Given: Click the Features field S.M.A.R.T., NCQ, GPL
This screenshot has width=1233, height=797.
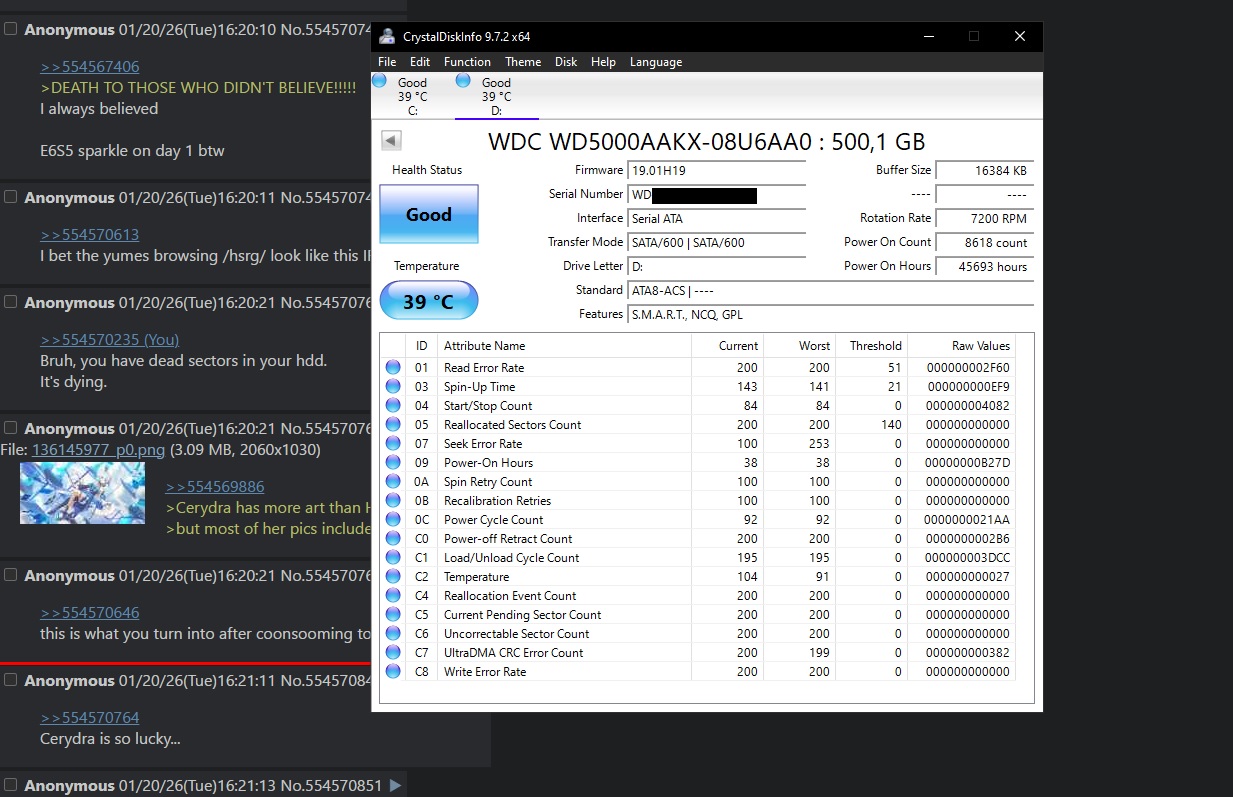Looking at the screenshot, I should pyautogui.click(x=830, y=315).
